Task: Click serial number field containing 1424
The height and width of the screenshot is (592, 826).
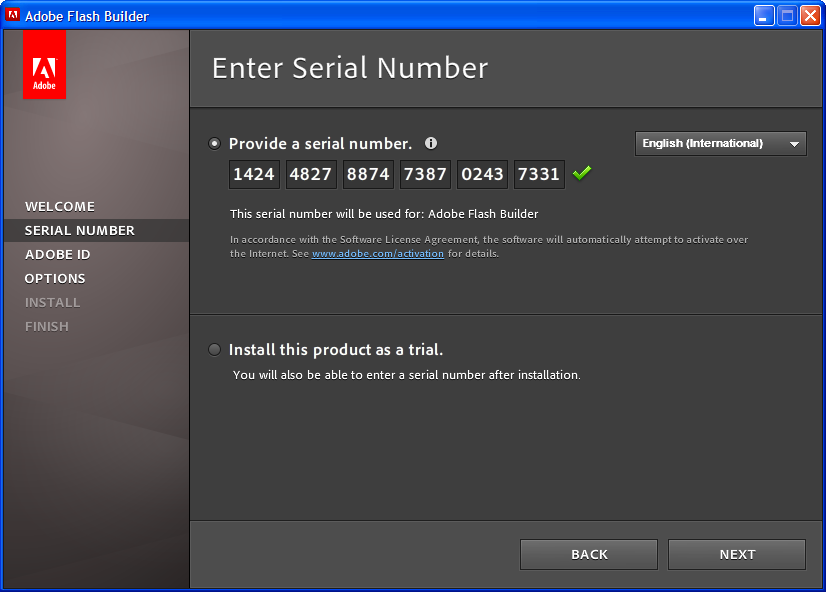Action: [254, 174]
